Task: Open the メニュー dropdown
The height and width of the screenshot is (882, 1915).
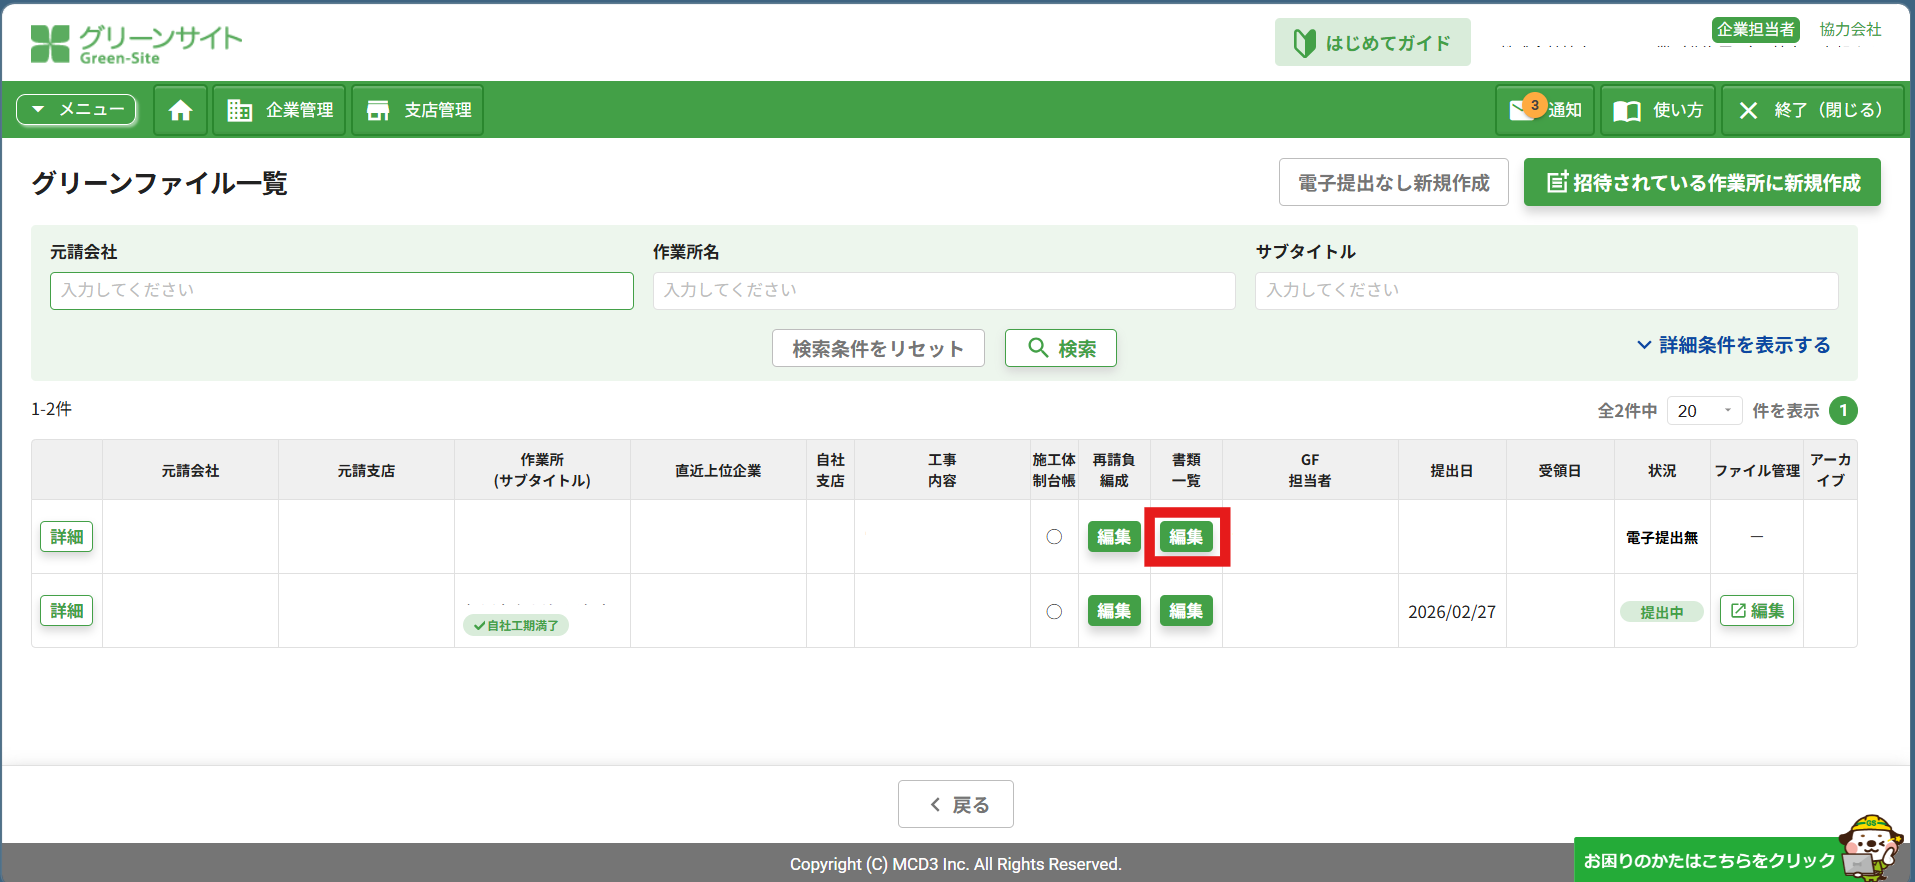Action: [x=77, y=110]
